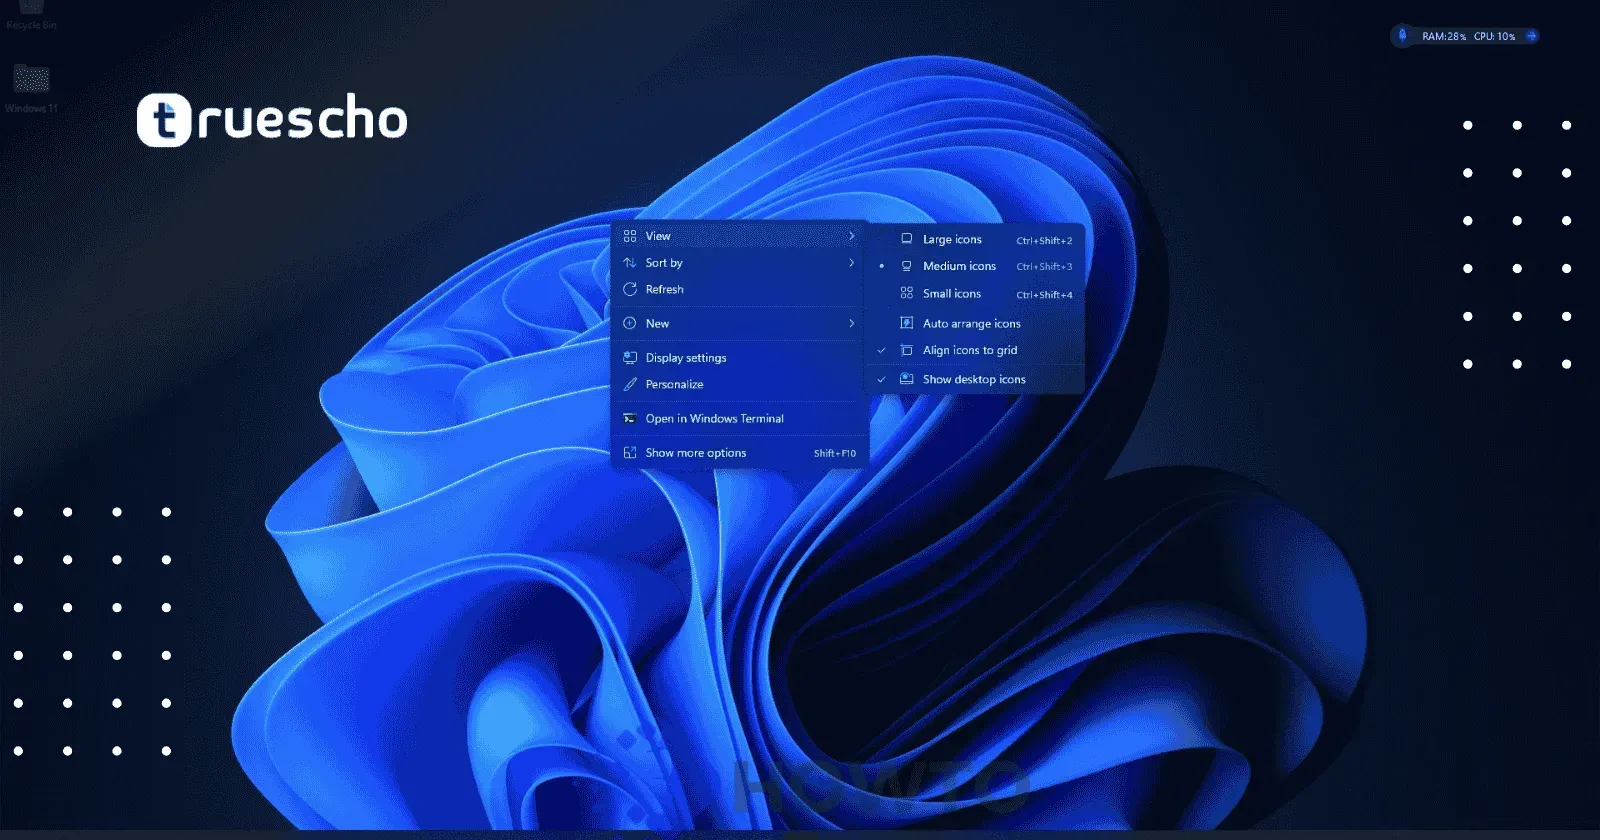Click the Show more options icon
This screenshot has width=1600, height=840.
tap(630, 453)
